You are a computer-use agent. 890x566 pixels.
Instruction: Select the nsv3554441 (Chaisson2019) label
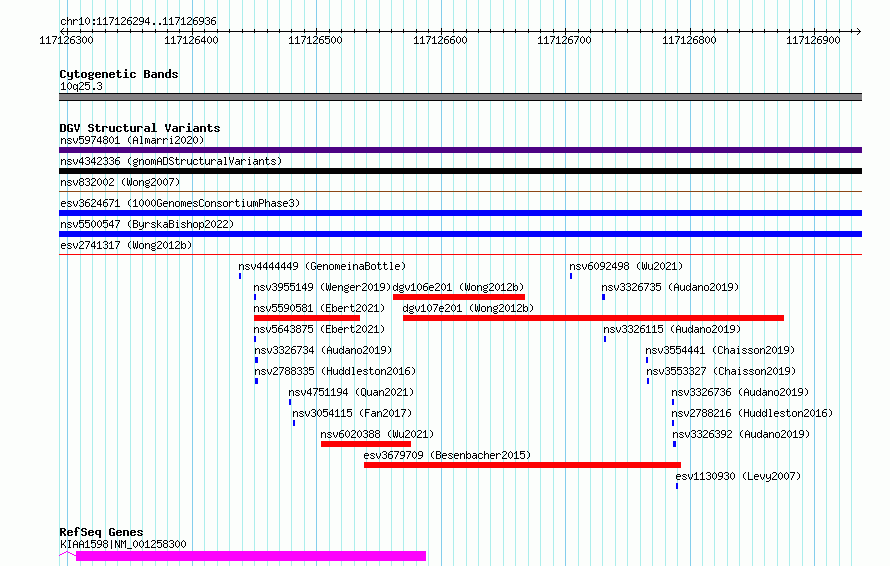click(x=720, y=350)
